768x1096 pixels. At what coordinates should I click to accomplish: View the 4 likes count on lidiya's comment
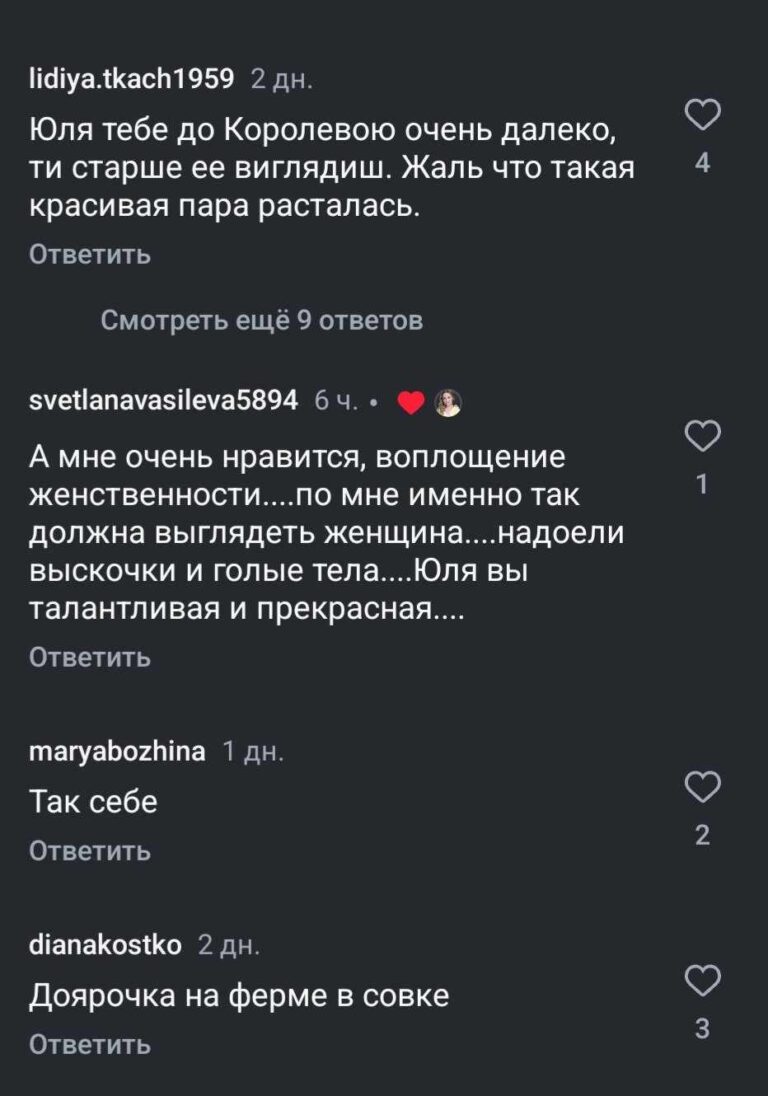tap(702, 163)
